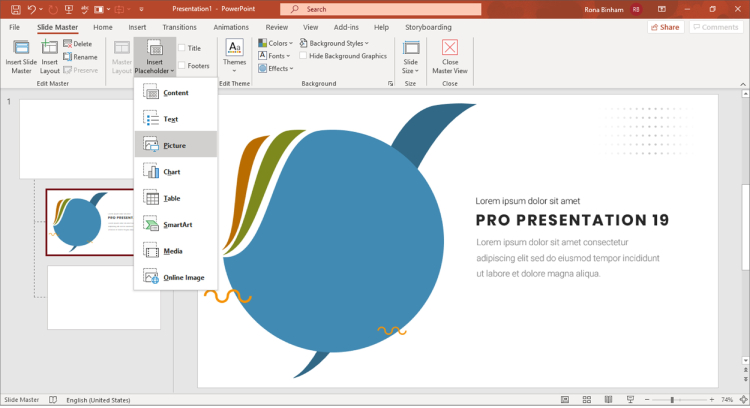Delete the selected layout
The height and width of the screenshot is (408, 750).
tap(77, 44)
